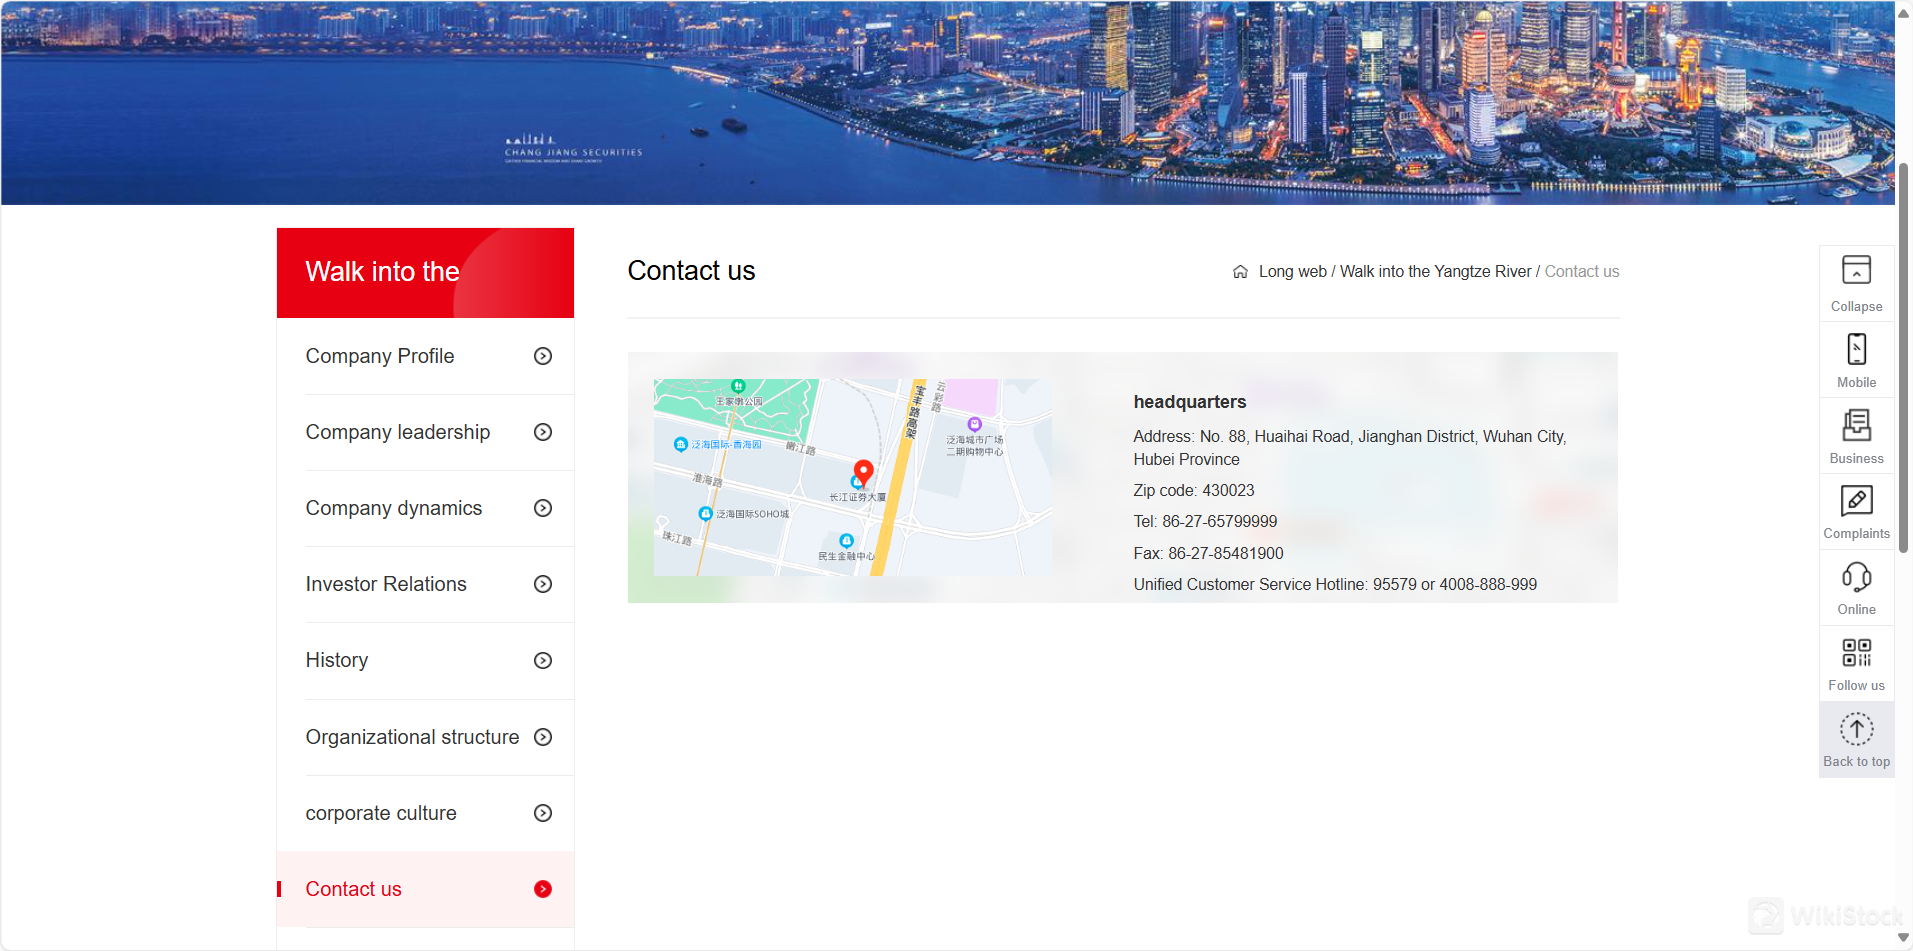This screenshot has height=951, width=1913.
Task: Go to corporate culture section
Action: pyautogui.click(x=381, y=813)
